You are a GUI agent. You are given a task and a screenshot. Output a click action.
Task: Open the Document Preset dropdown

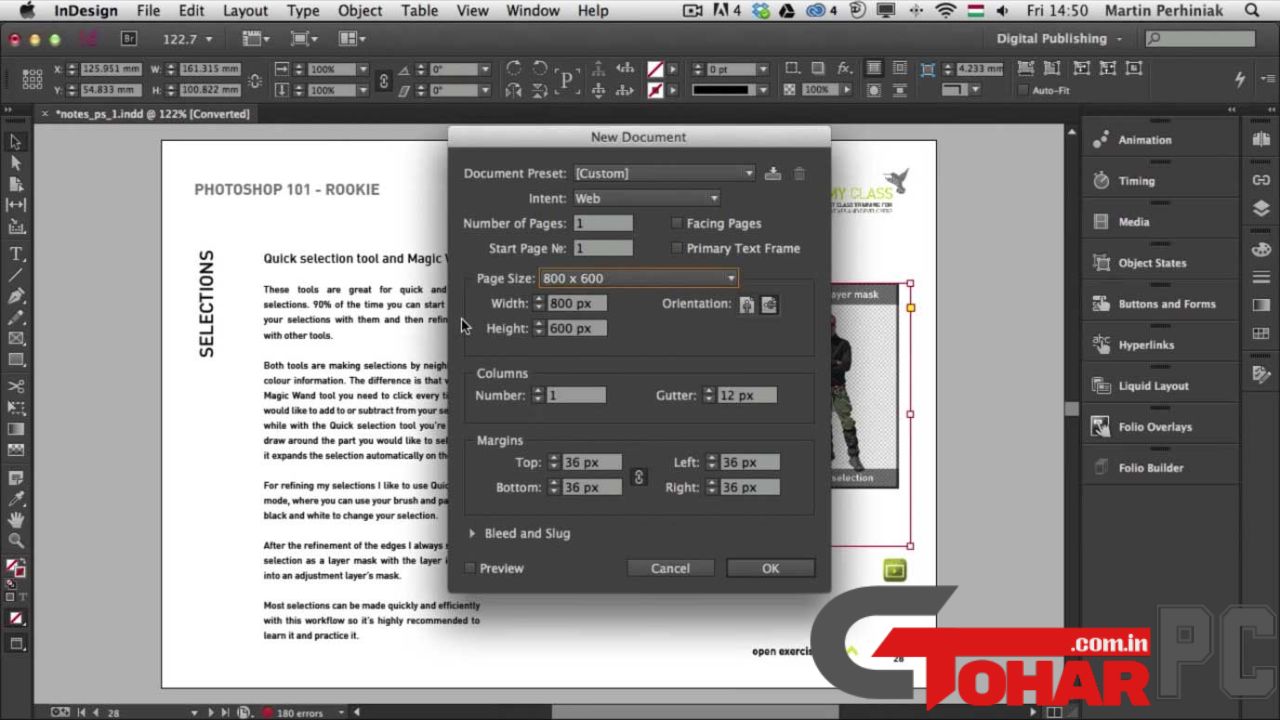(x=665, y=173)
